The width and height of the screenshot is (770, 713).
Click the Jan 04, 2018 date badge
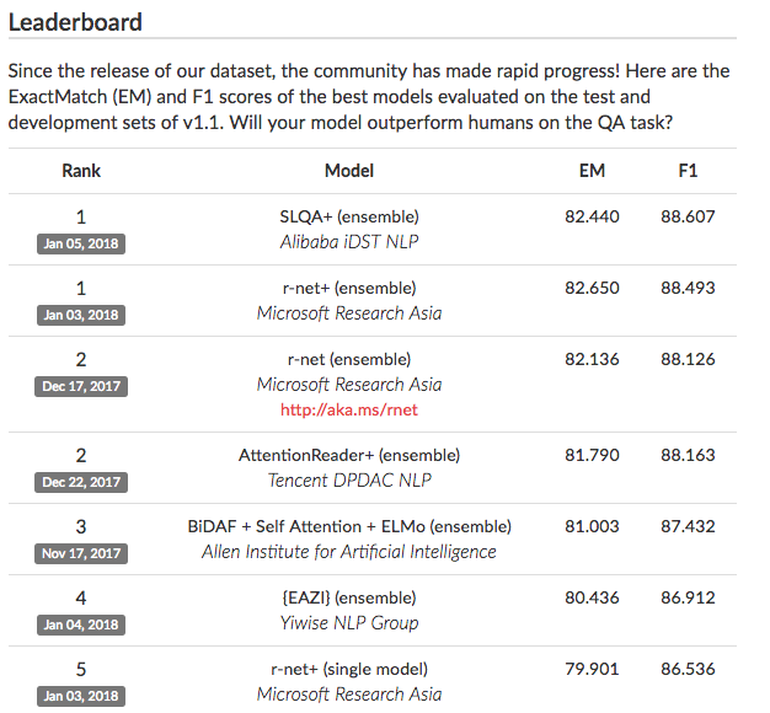click(81, 625)
